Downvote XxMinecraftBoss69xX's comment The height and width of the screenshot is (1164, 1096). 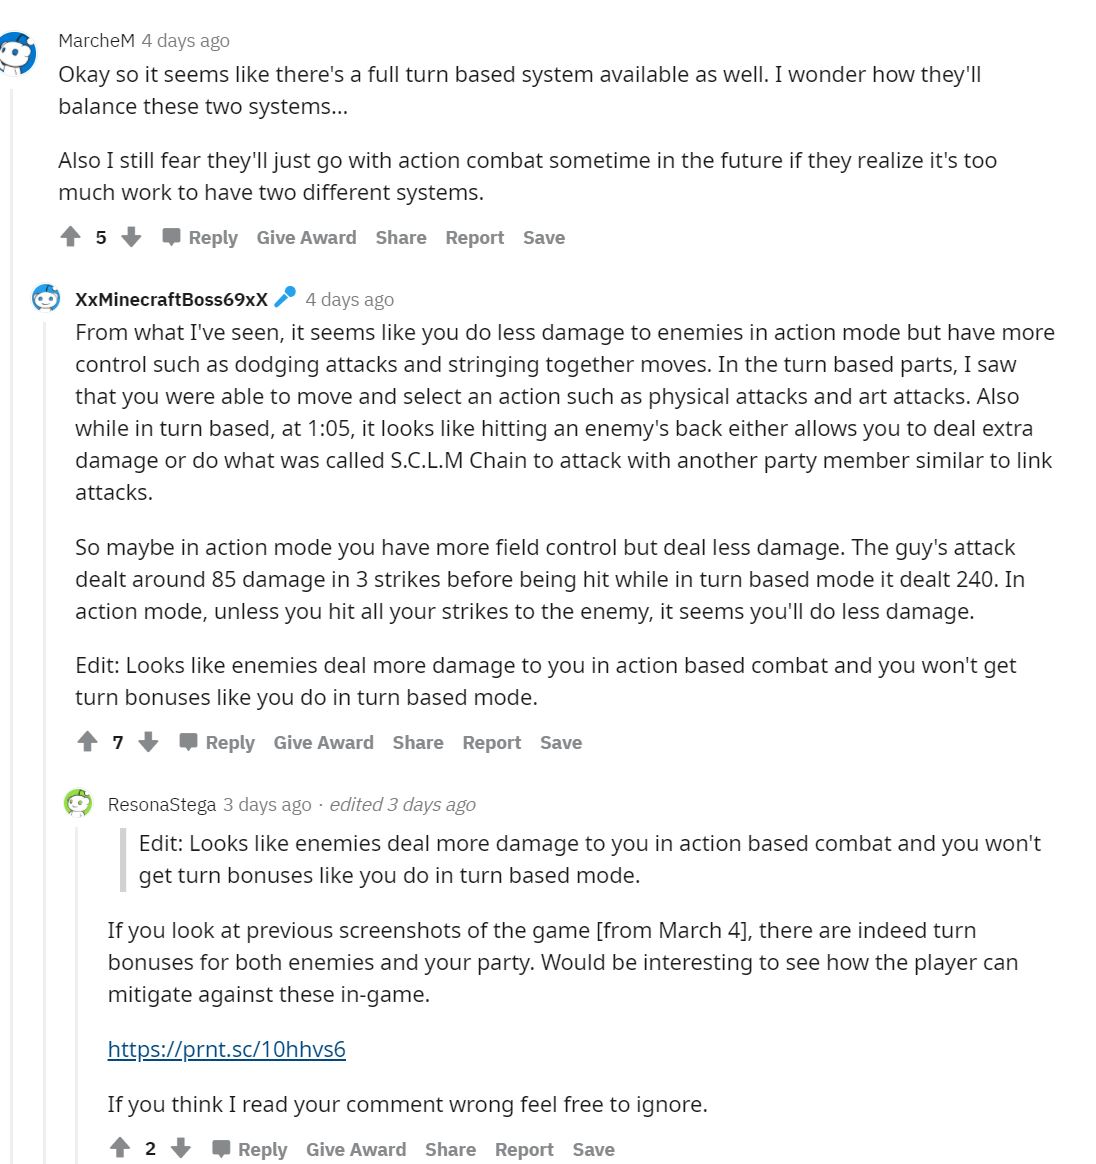click(149, 742)
